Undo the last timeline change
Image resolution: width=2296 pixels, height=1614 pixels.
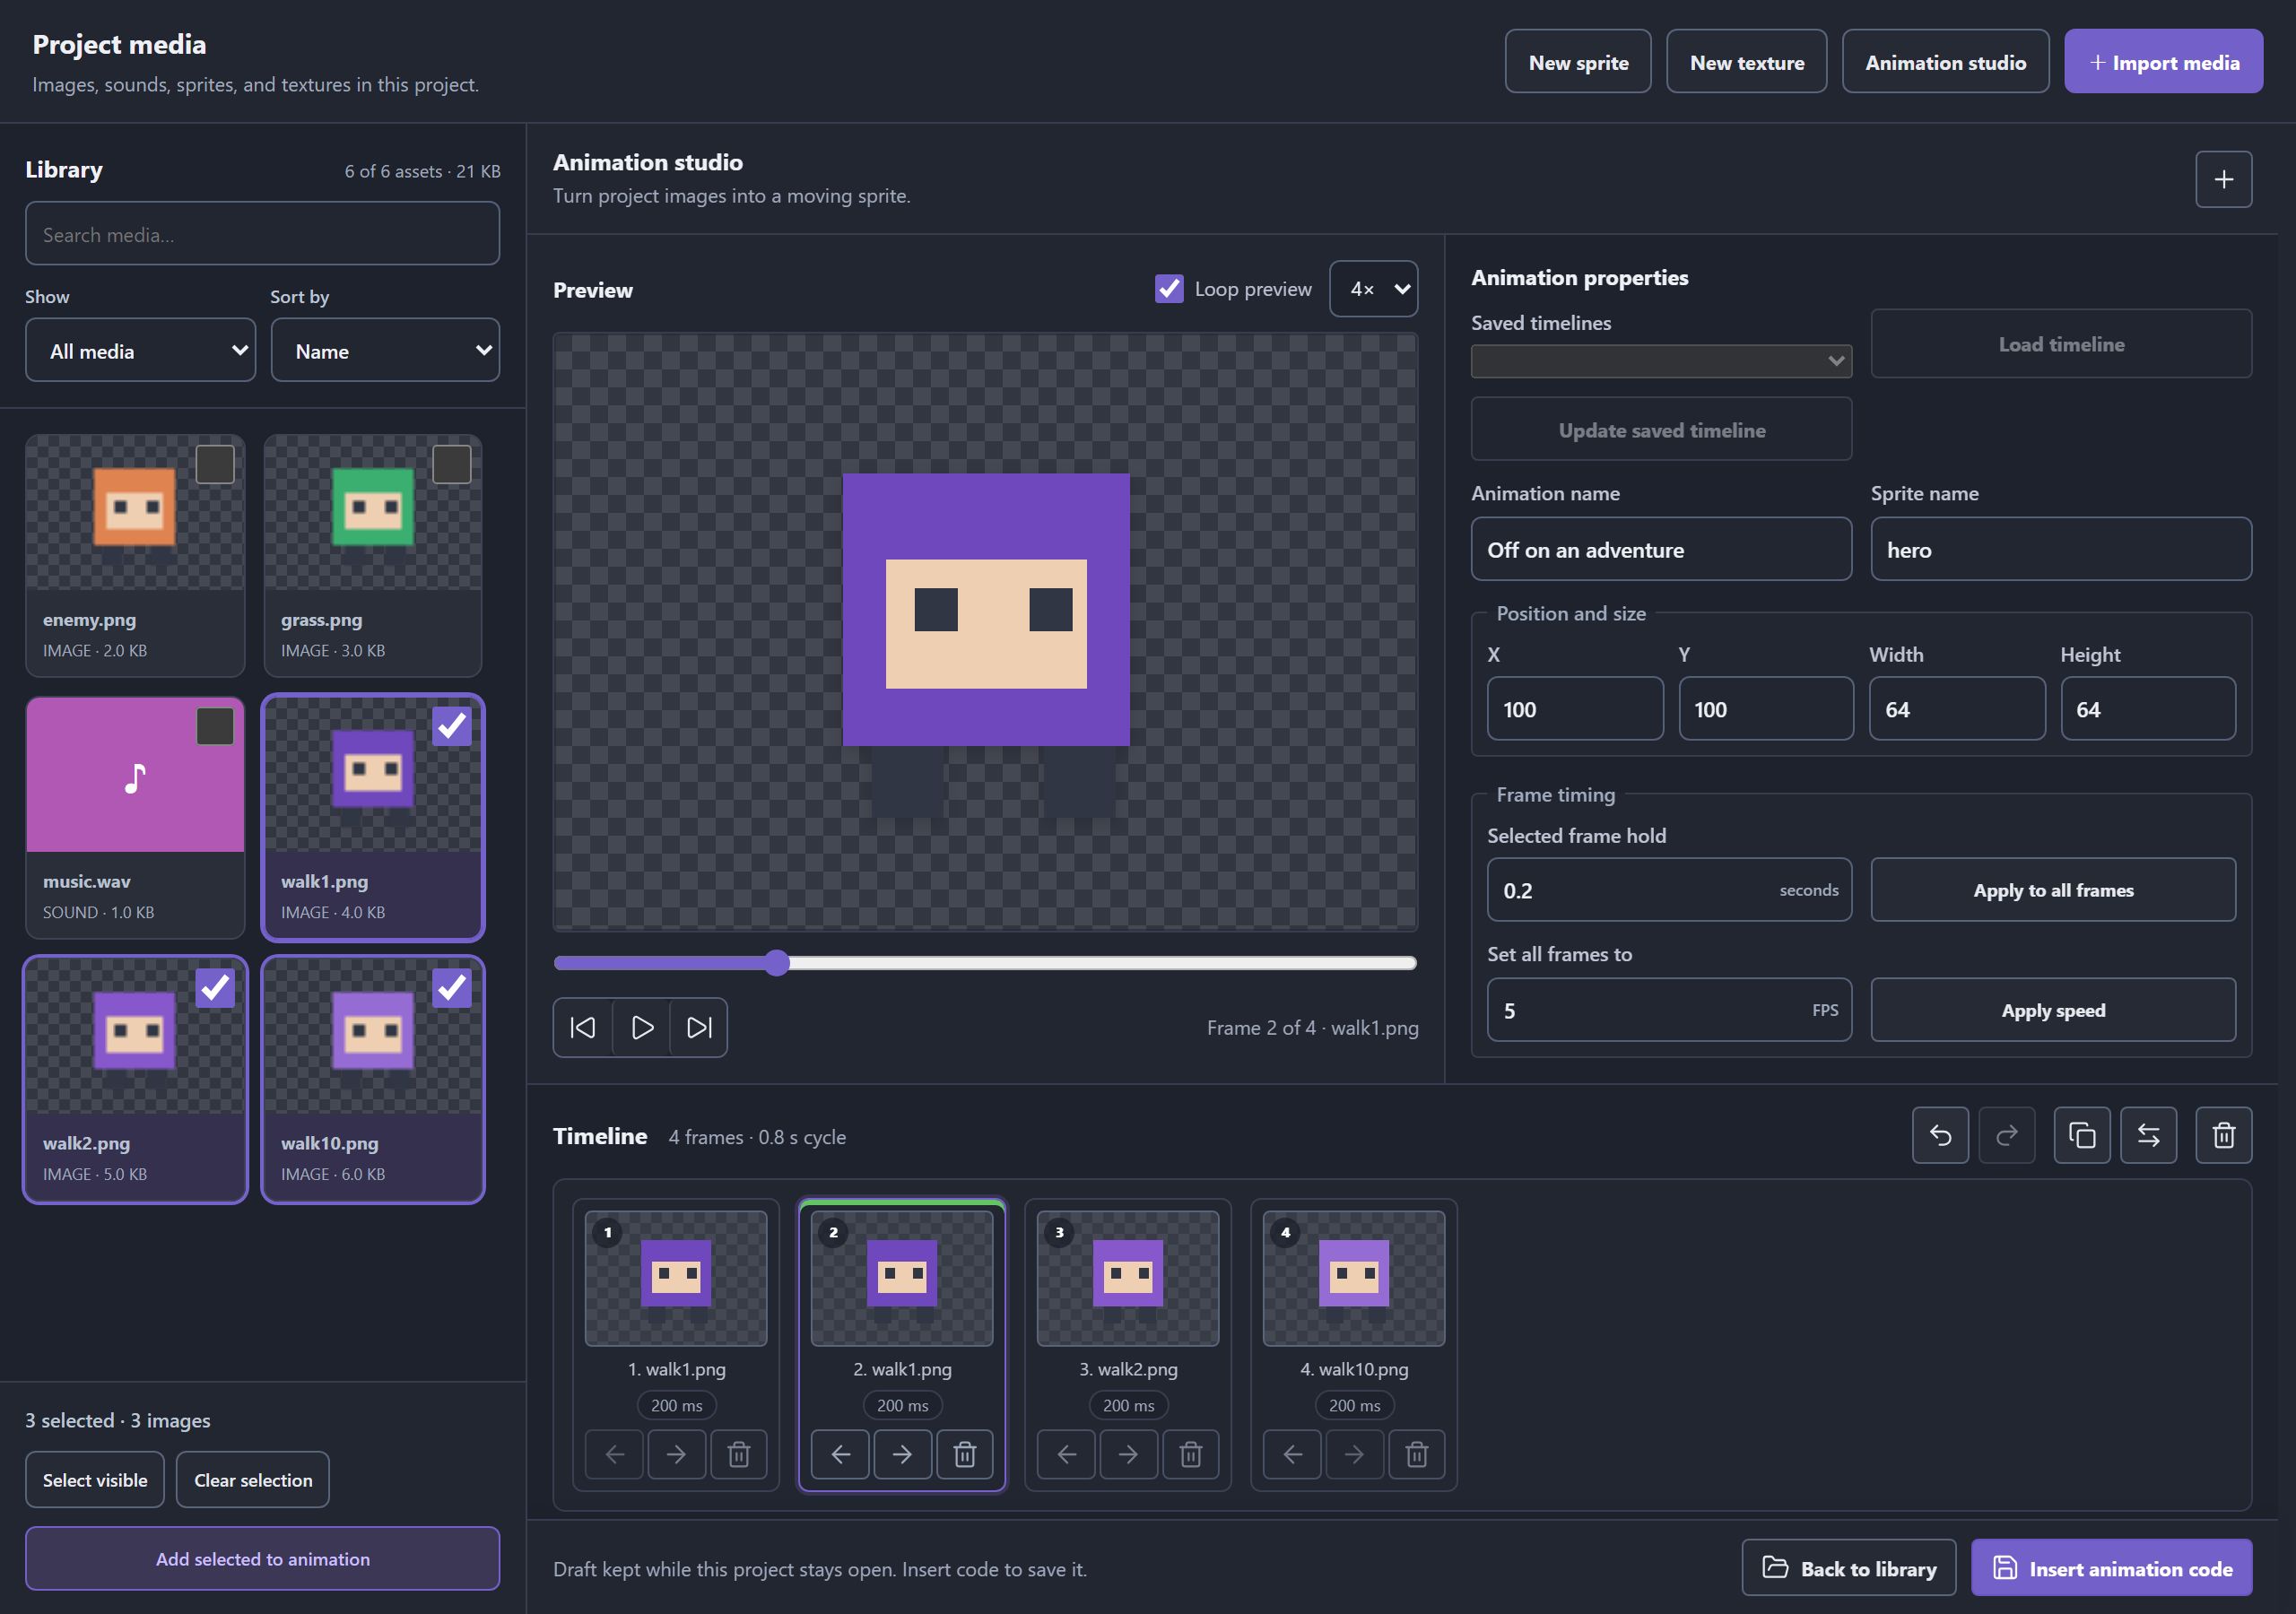(x=1940, y=1135)
